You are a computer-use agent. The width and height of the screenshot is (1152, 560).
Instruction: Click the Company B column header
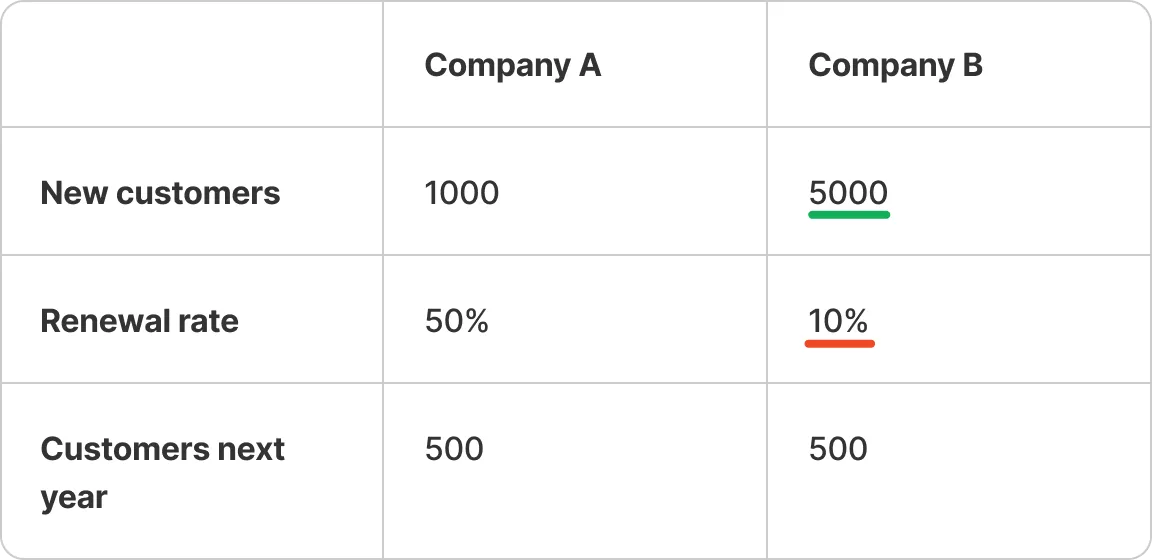[896, 65]
